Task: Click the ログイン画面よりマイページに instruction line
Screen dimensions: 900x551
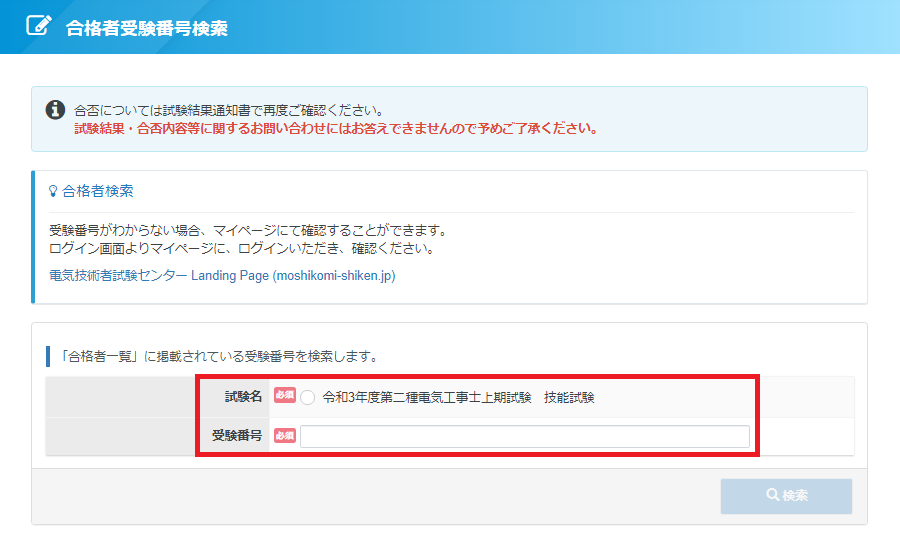Action: tap(241, 248)
